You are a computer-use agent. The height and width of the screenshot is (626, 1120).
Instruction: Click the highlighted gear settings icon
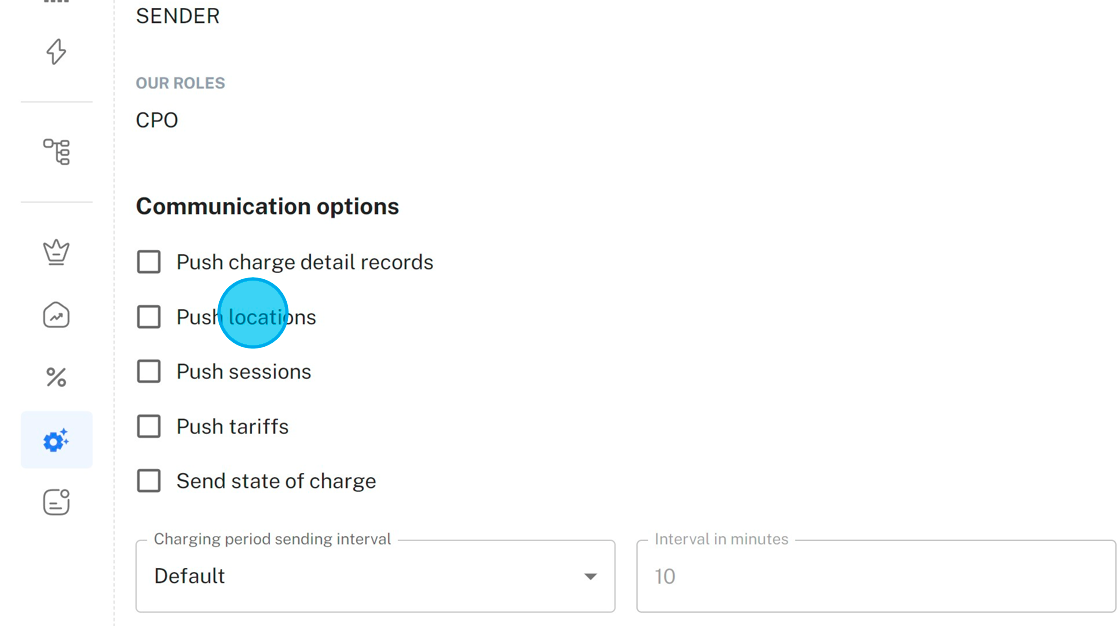pyautogui.click(x=56, y=440)
